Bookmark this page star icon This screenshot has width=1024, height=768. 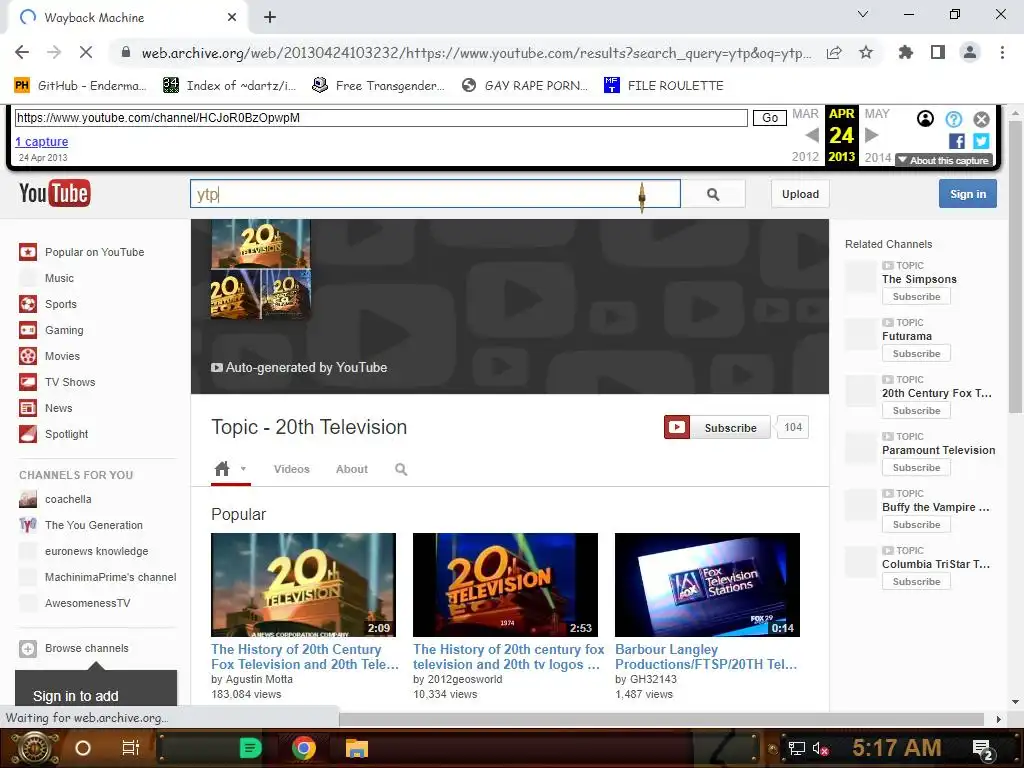pos(866,52)
